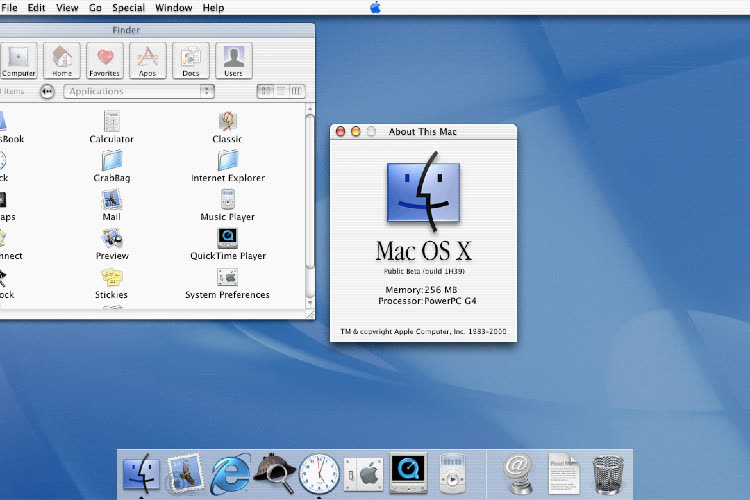The image size is (750, 500).
Task: Open Internet Explorer in the dock
Action: [x=231, y=471]
